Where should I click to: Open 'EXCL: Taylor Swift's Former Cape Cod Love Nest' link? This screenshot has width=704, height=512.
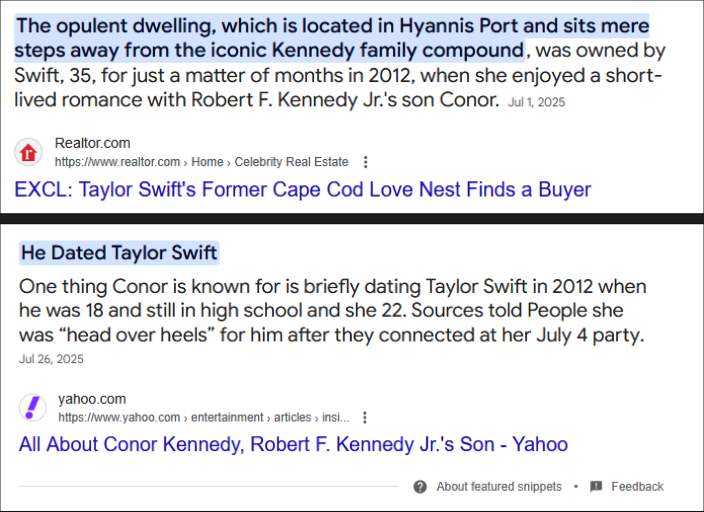point(303,189)
